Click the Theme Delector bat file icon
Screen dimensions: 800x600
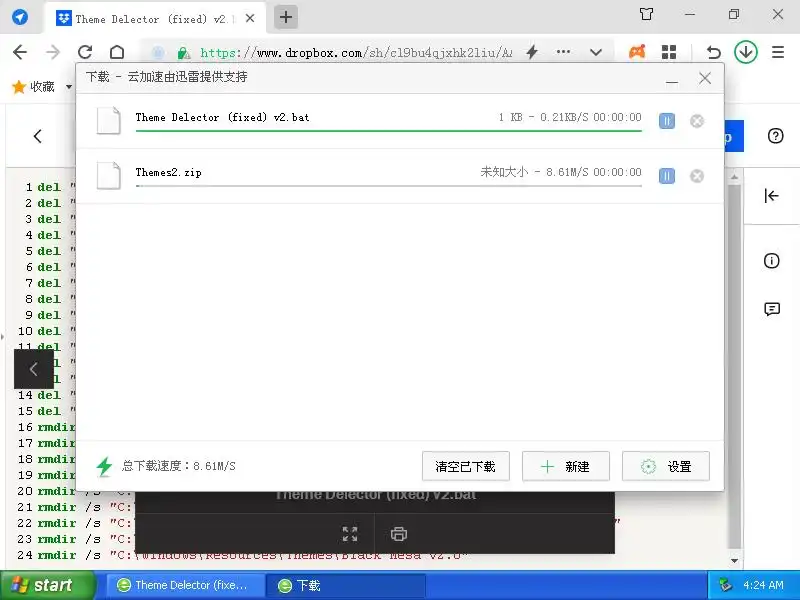click(x=109, y=120)
